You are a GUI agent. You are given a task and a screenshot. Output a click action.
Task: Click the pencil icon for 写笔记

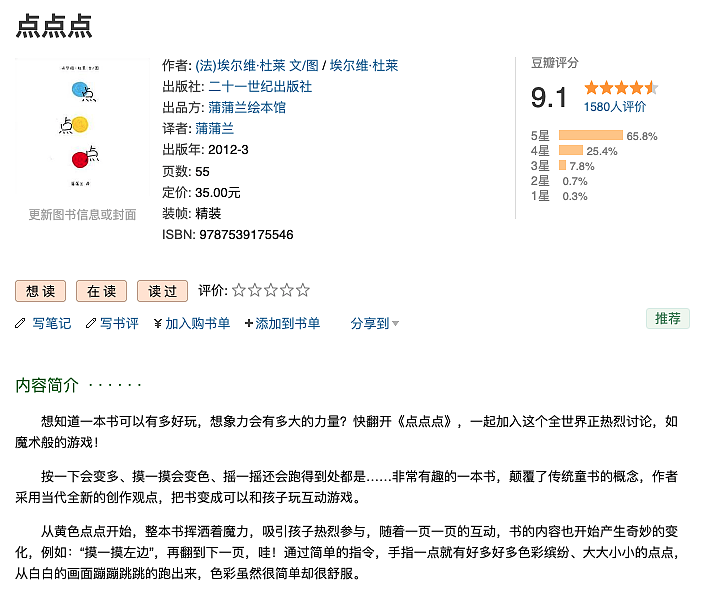click(21, 323)
